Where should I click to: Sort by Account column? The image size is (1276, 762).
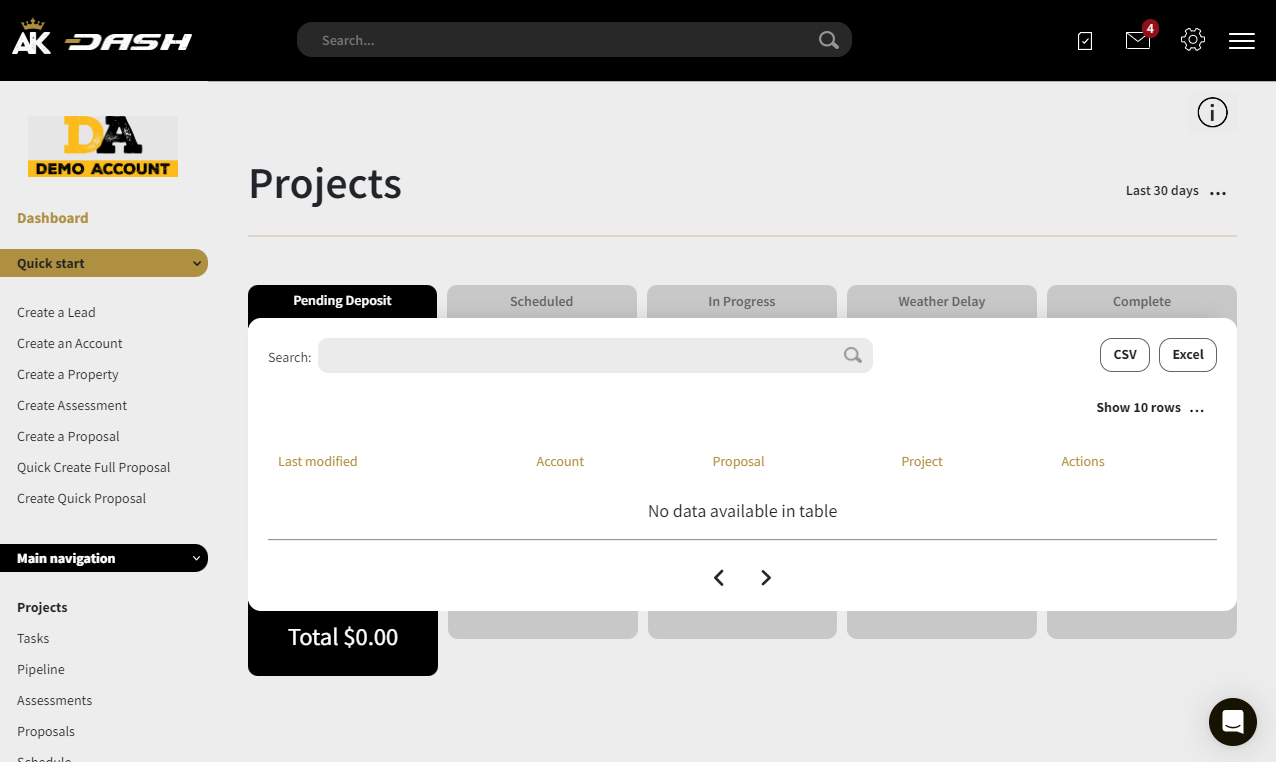click(560, 462)
